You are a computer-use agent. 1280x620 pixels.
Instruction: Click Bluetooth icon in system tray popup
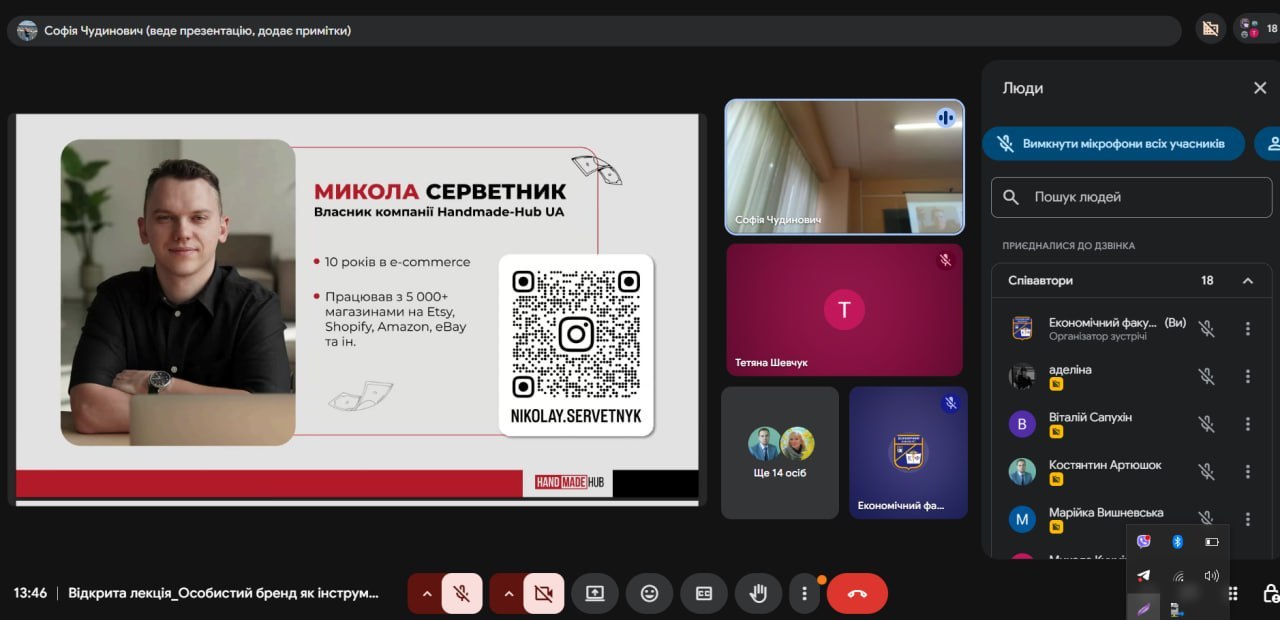click(1178, 542)
